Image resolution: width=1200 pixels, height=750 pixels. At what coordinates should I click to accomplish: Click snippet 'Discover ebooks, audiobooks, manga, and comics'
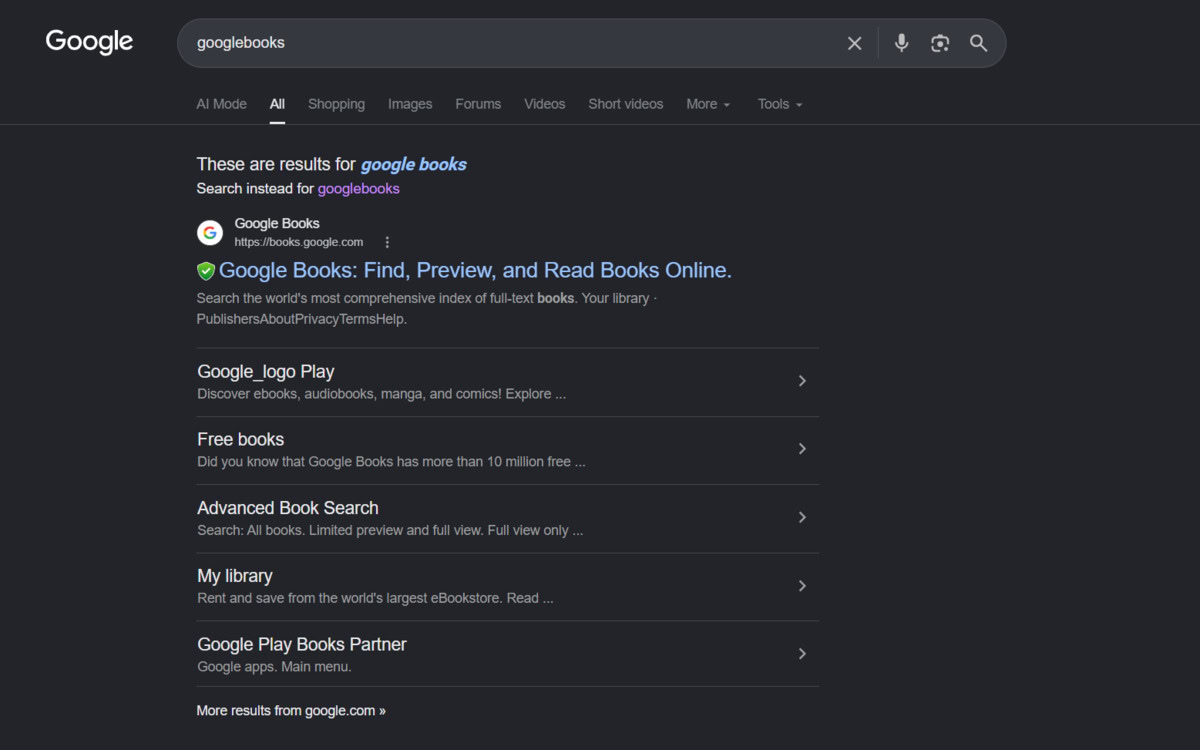(x=382, y=394)
